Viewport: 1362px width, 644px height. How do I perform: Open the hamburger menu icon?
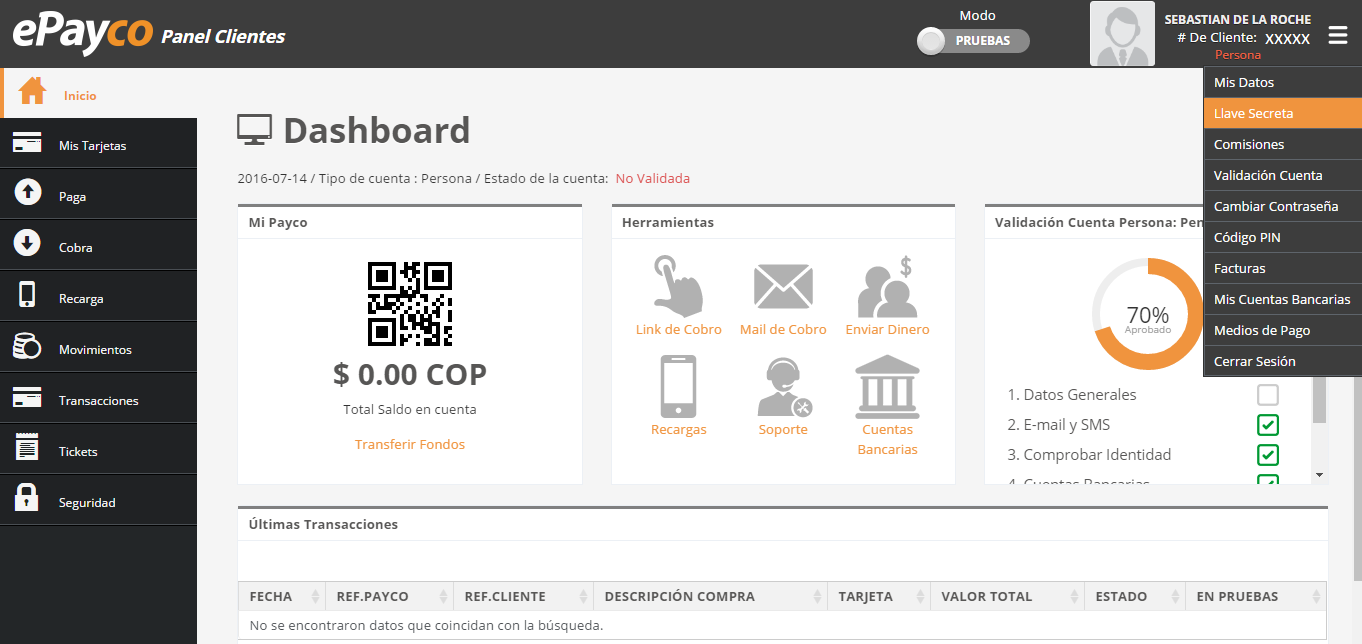click(1338, 36)
